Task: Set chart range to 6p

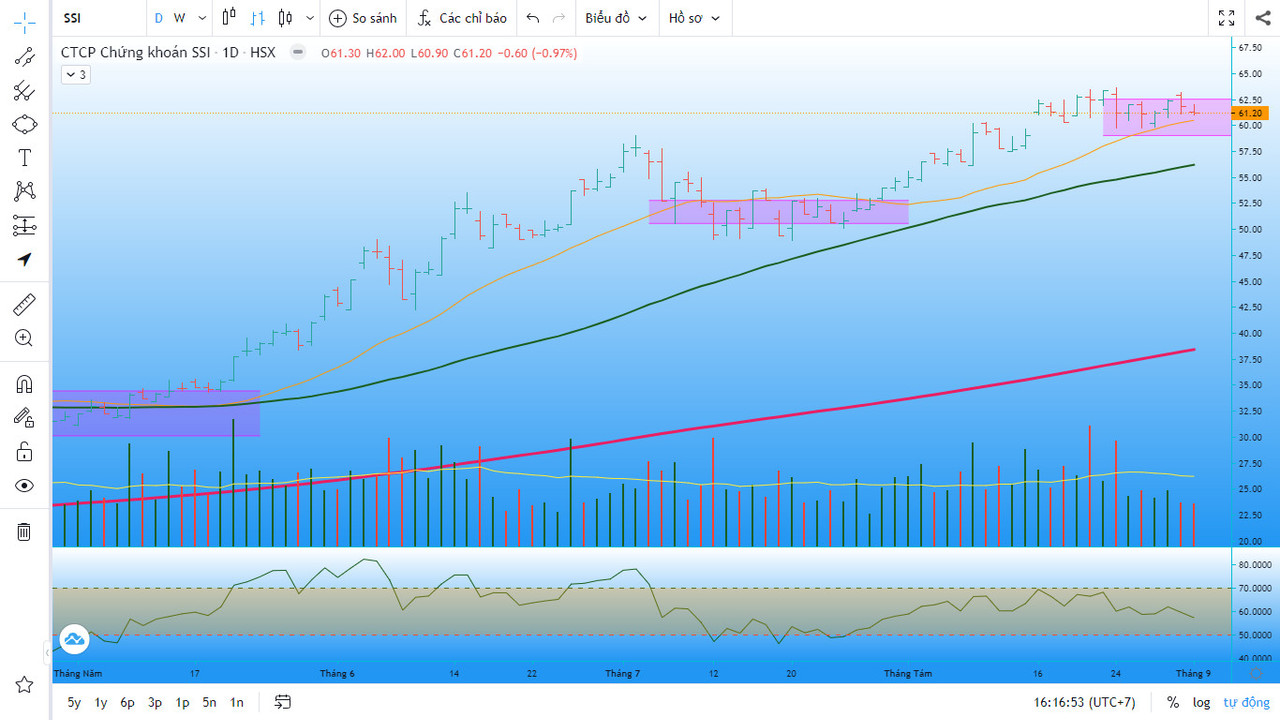Action: 127,703
